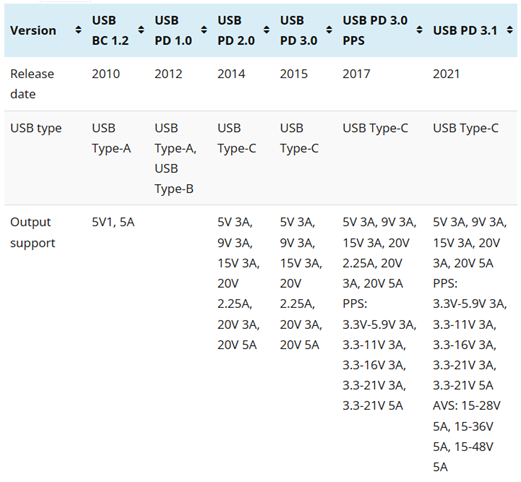The image size is (521, 482).
Task: Click the AVS: 15-28V text in PD 3.1
Action: [x=466, y=406]
